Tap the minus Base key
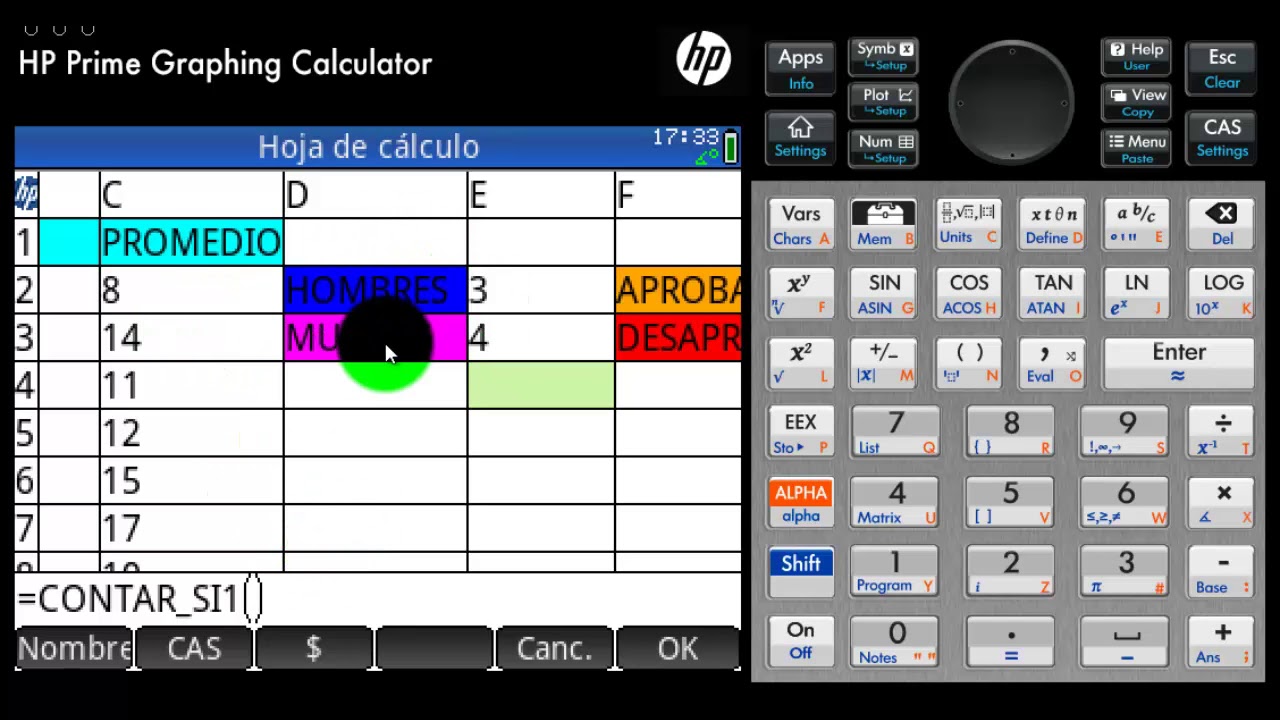Viewport: 1280px width, 720px height. coord(1222,572)
